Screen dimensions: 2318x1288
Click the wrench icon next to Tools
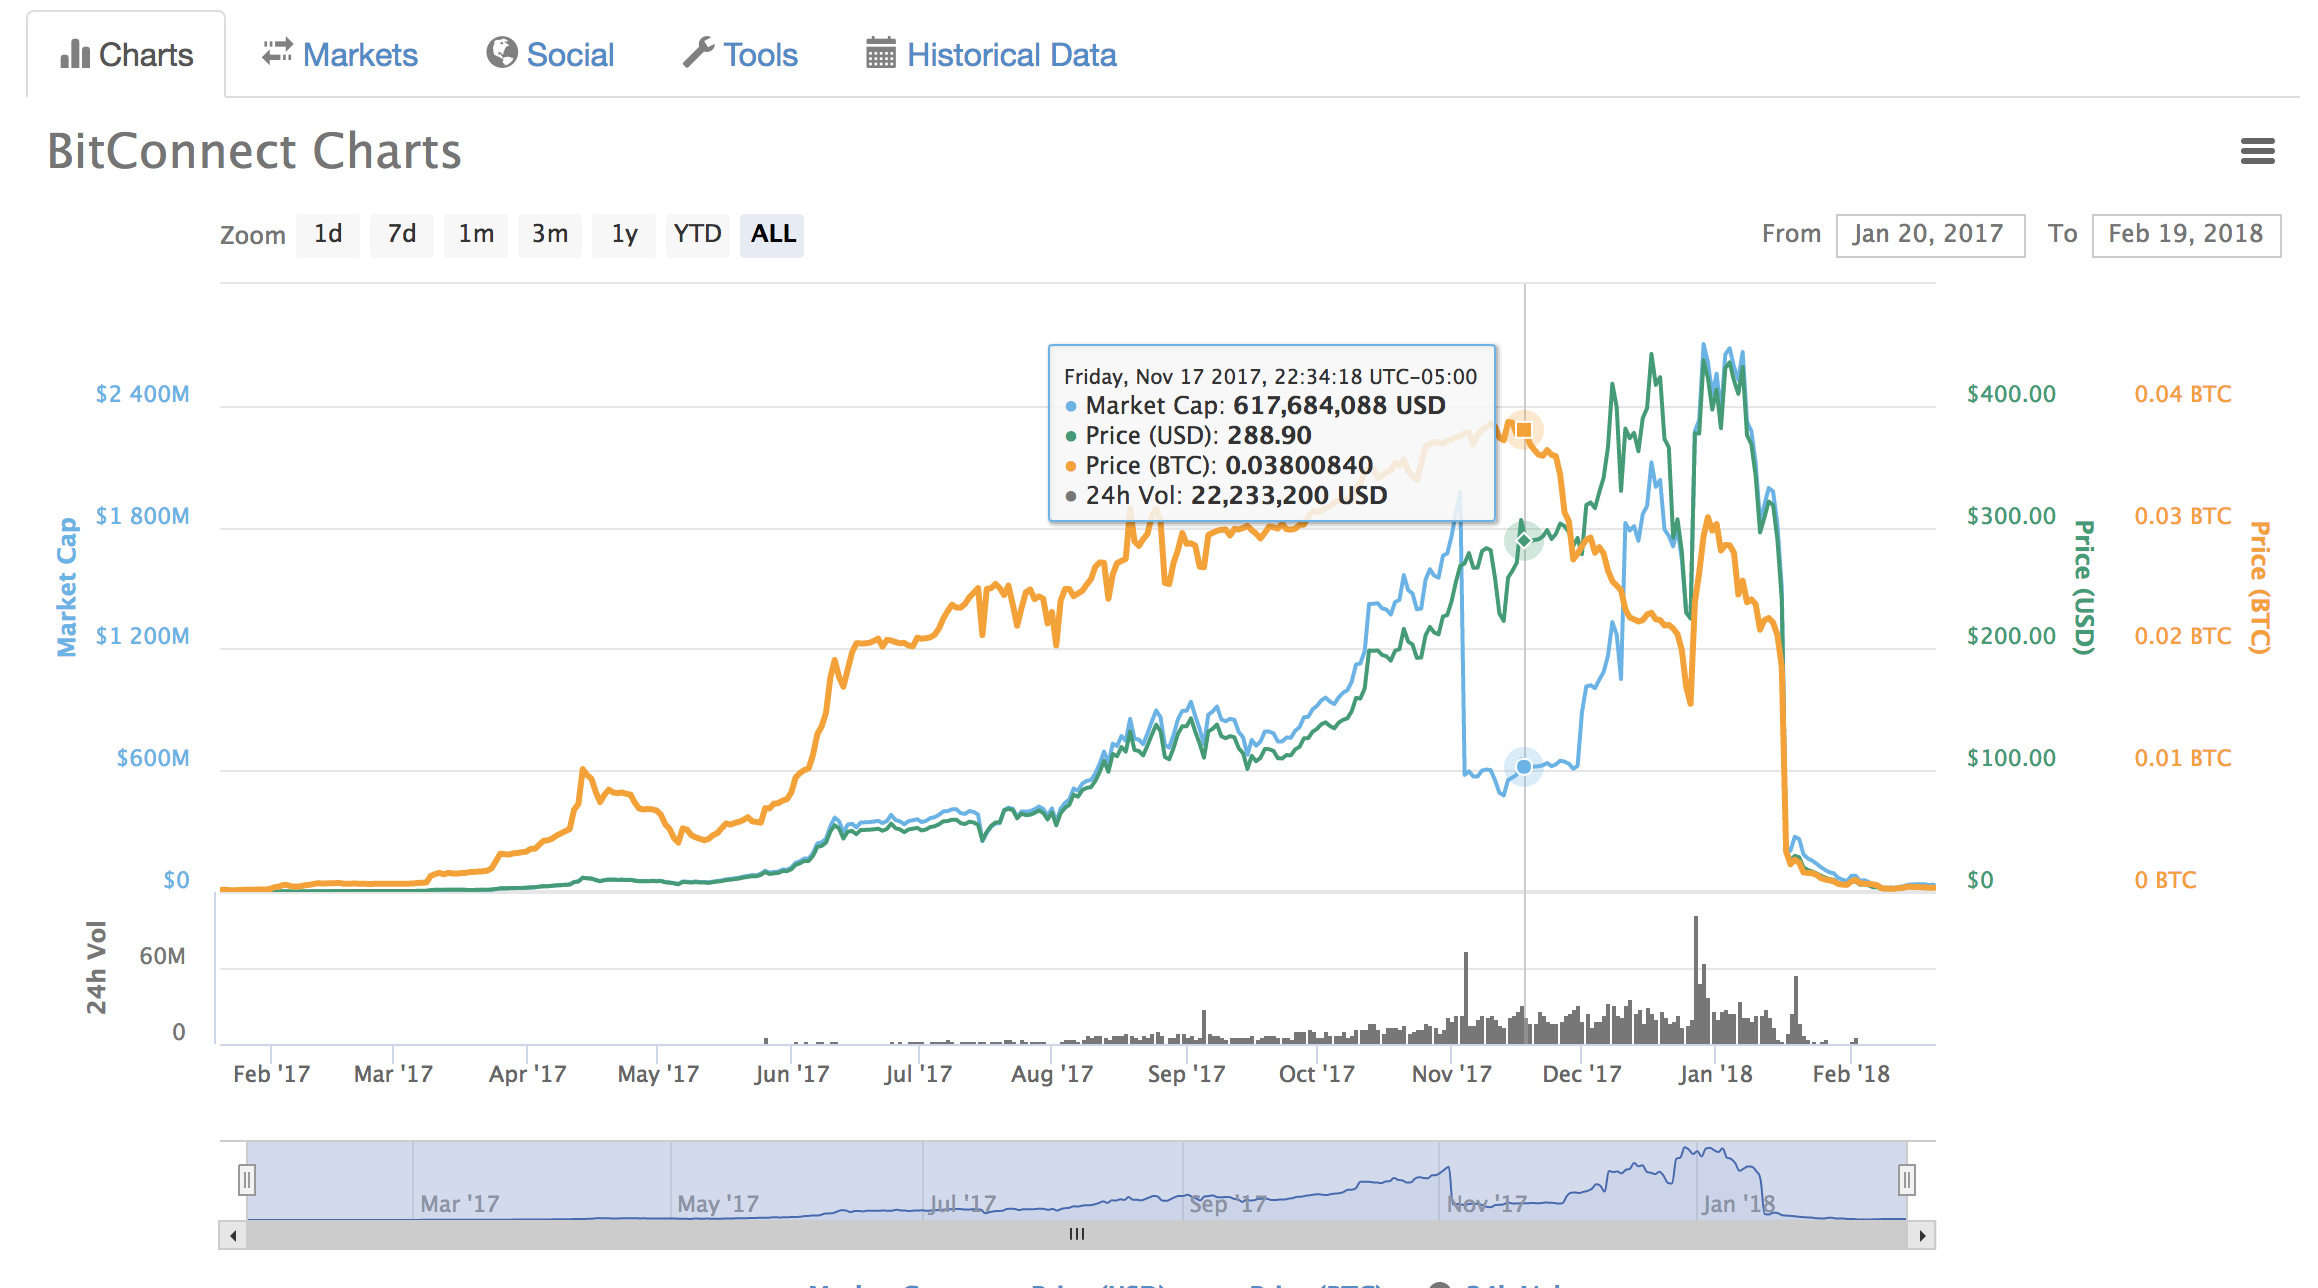click(702, 54)
